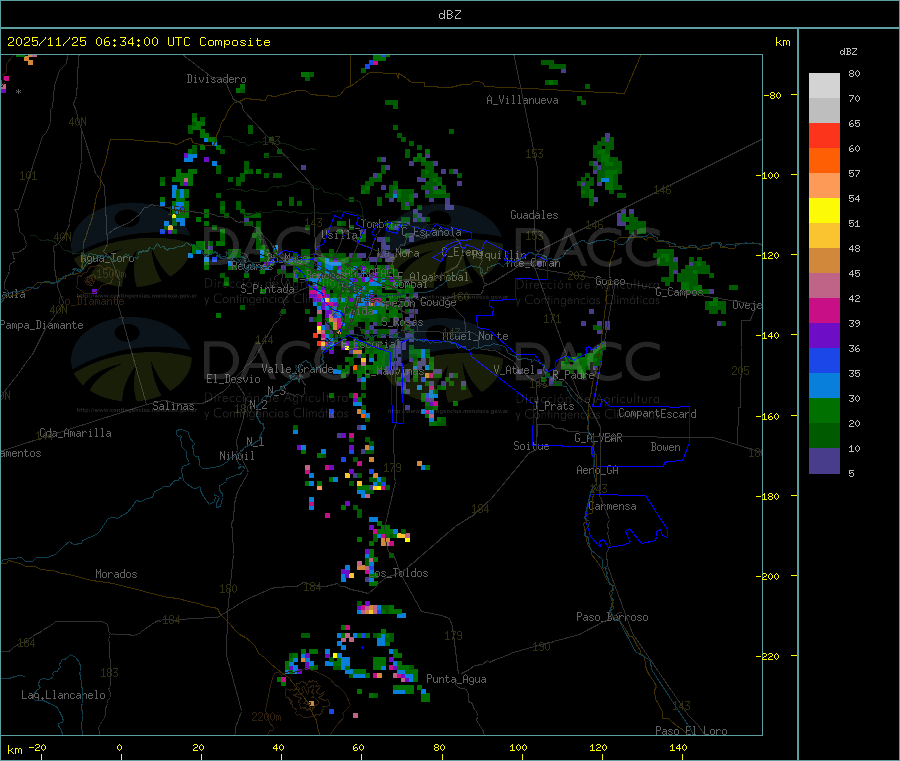
Task: Click the Aero_GA place label
Action: coord(598,470)
